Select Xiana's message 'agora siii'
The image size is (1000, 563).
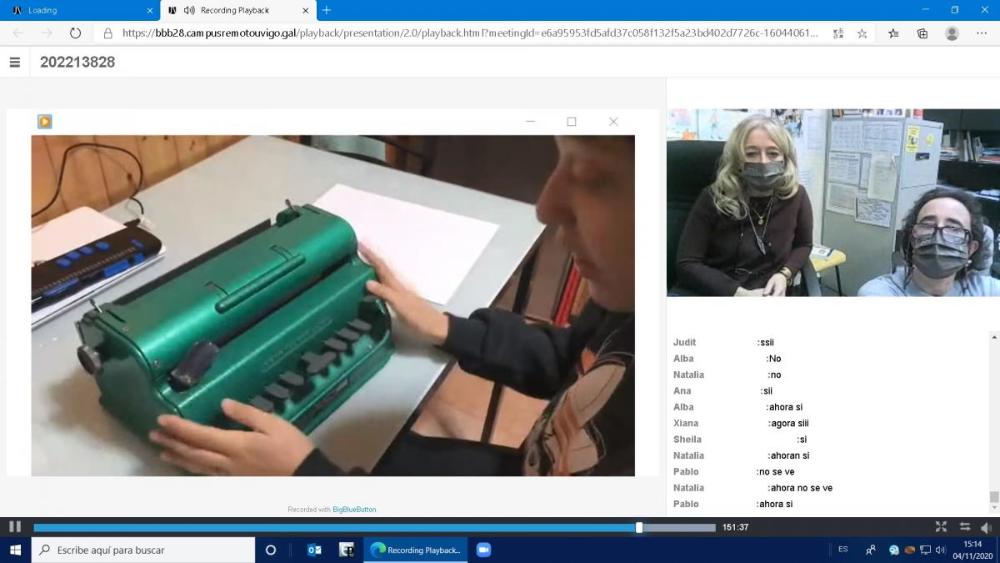tap(788, 423)
